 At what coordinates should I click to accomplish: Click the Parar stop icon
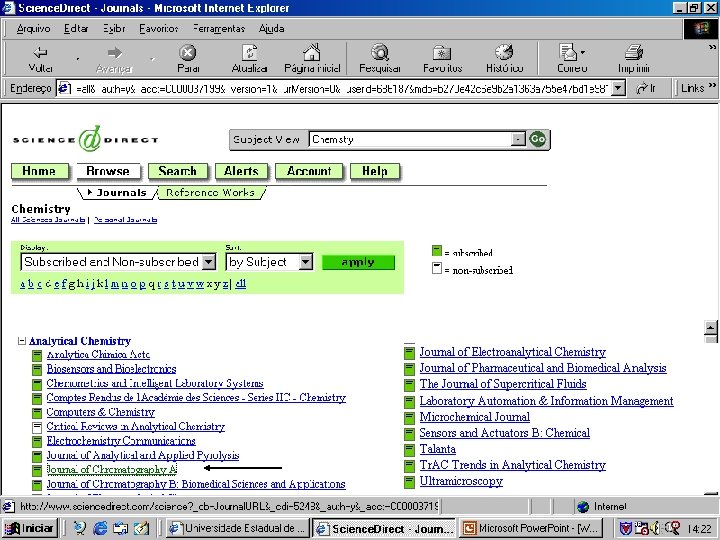[x=187, y=52]
